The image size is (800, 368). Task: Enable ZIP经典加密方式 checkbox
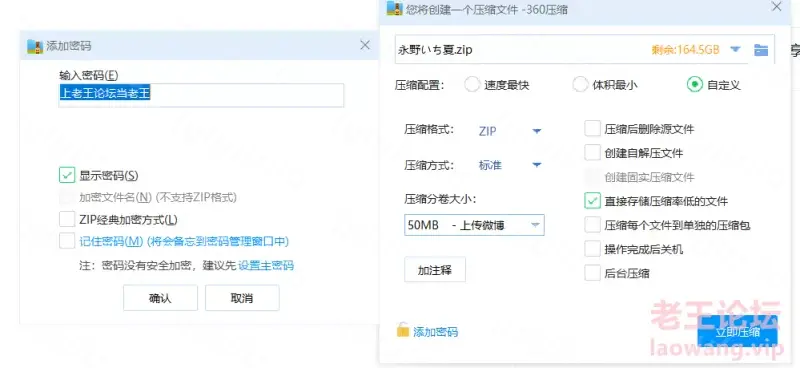click(x=67, y=219)
